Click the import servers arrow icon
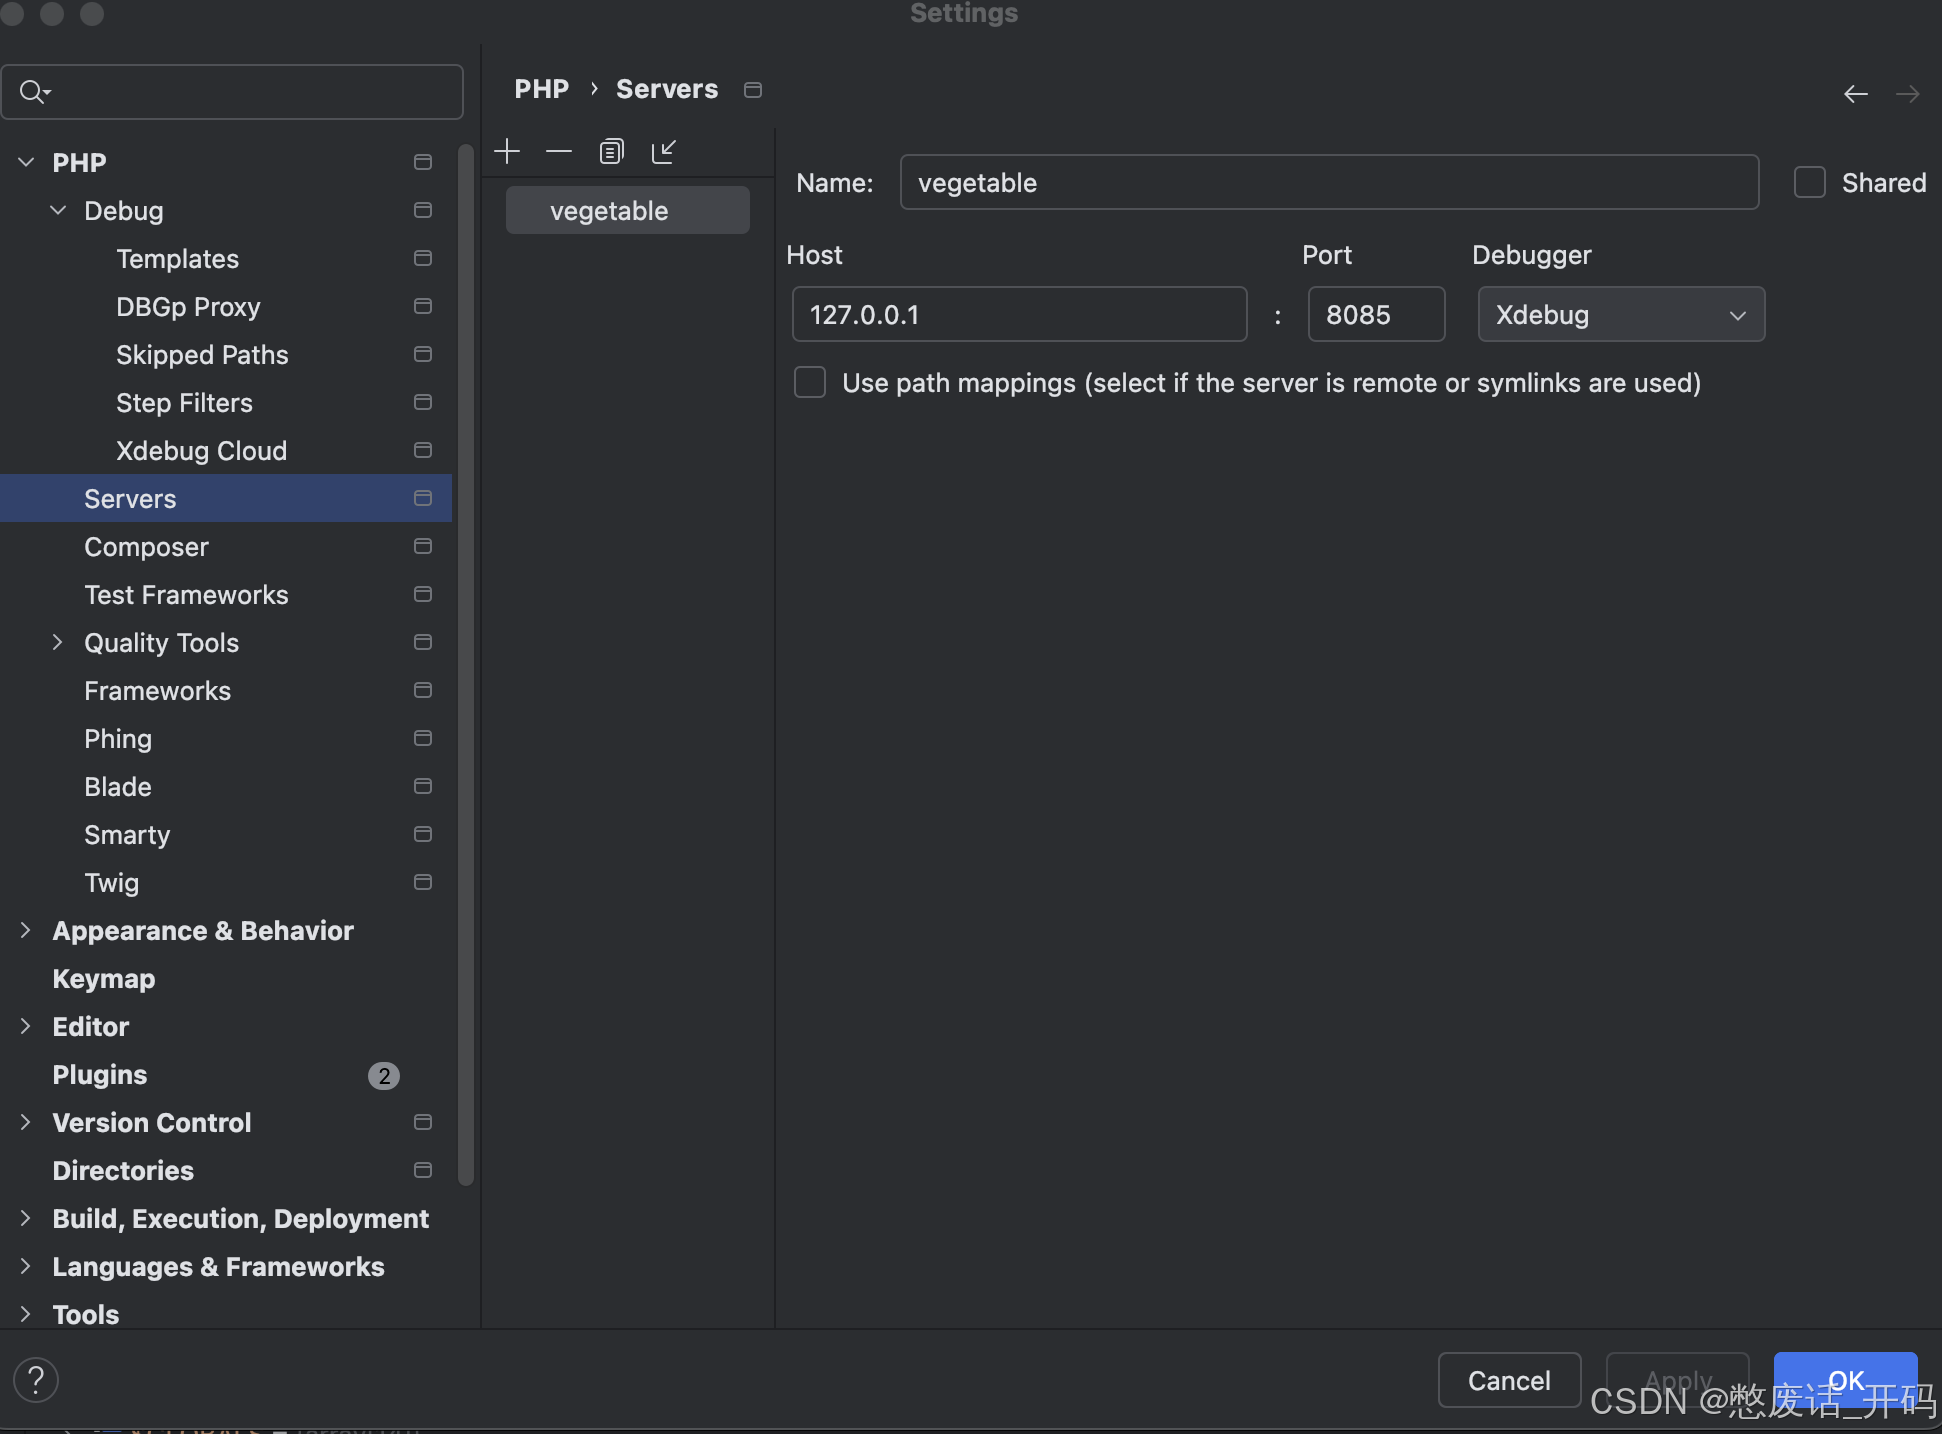1942x1434 pixels. [664, 151]
